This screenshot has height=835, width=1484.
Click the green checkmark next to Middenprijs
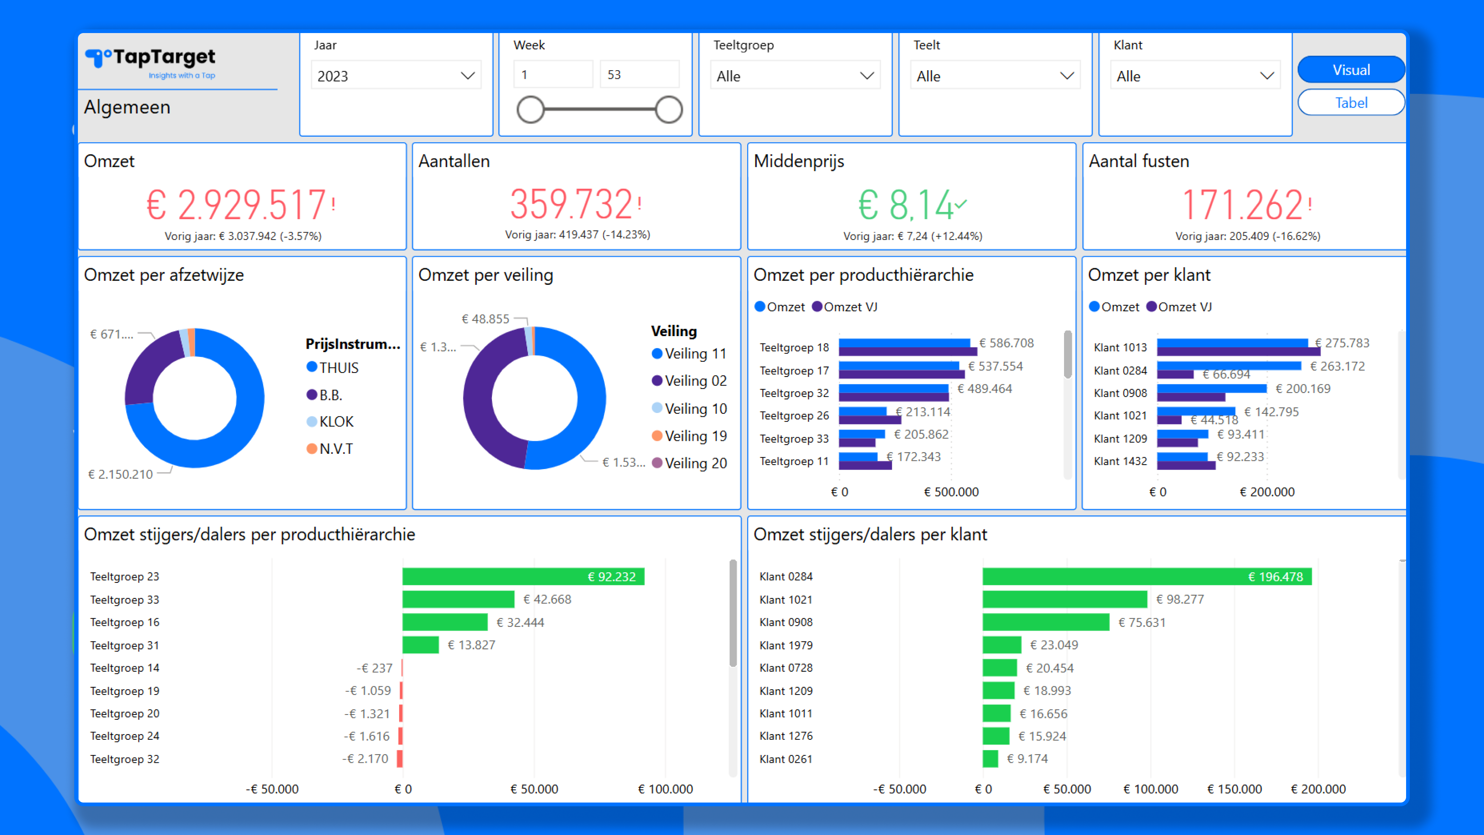(960, 204)
